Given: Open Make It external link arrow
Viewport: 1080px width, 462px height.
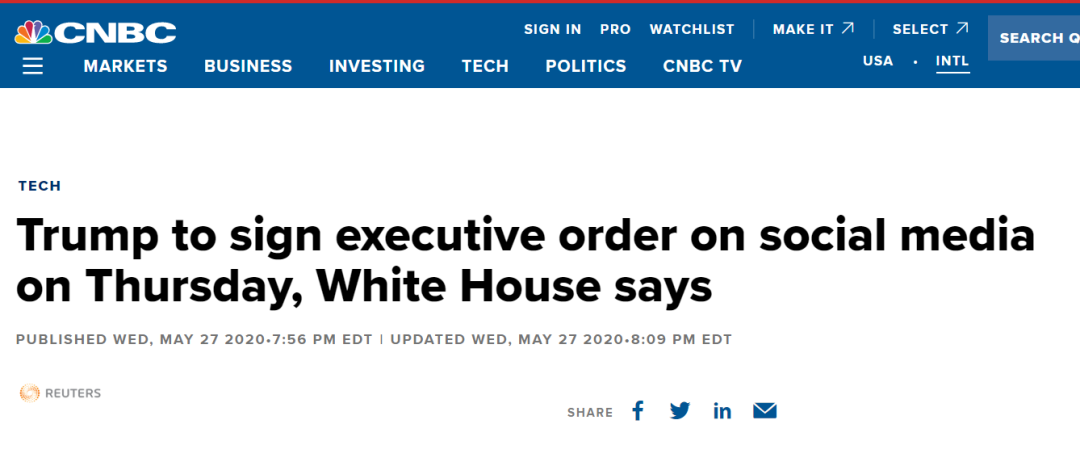Looking at the screenshot, I should (848, 28).
